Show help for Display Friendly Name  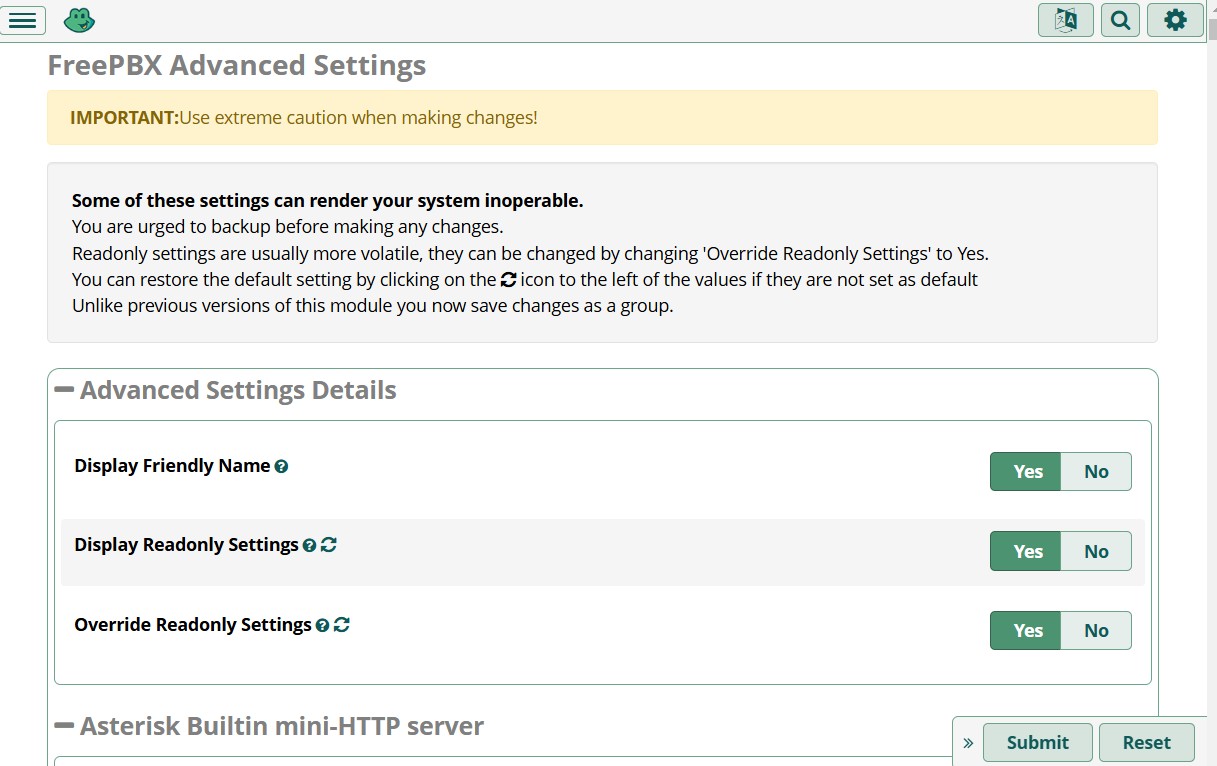pos(281,467)
